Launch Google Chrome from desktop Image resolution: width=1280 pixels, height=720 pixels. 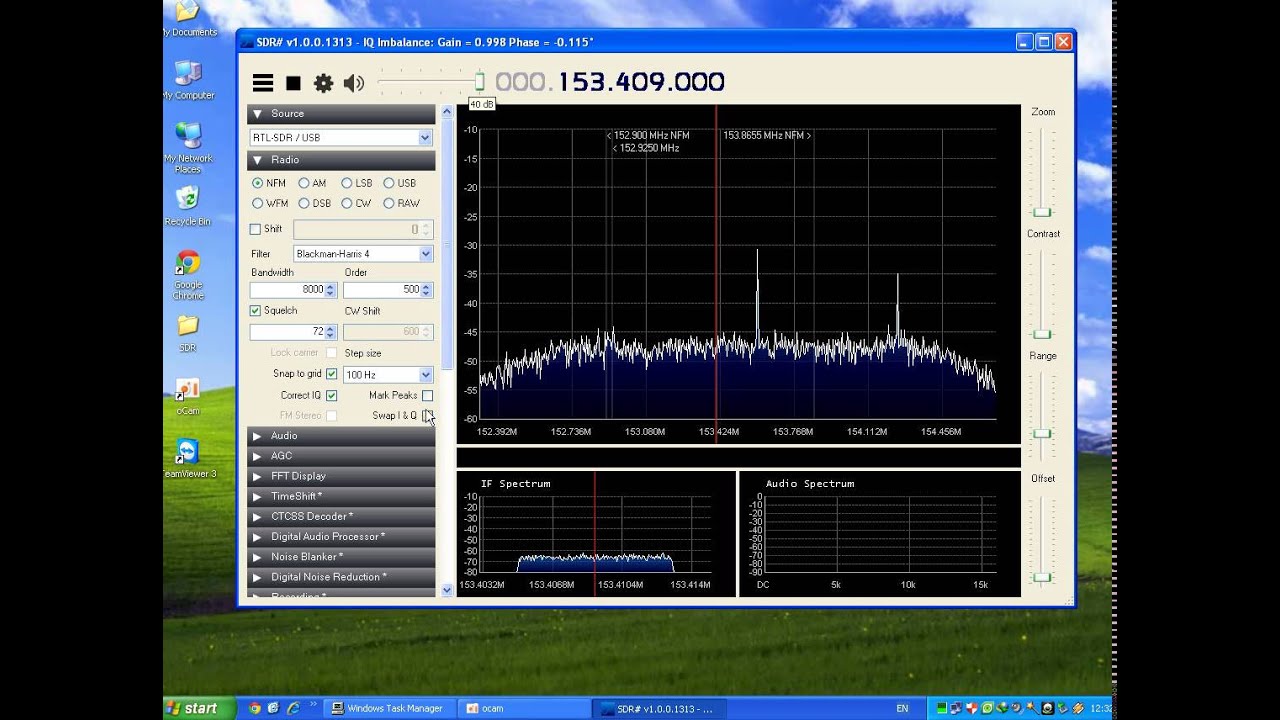tap(188, 275)
